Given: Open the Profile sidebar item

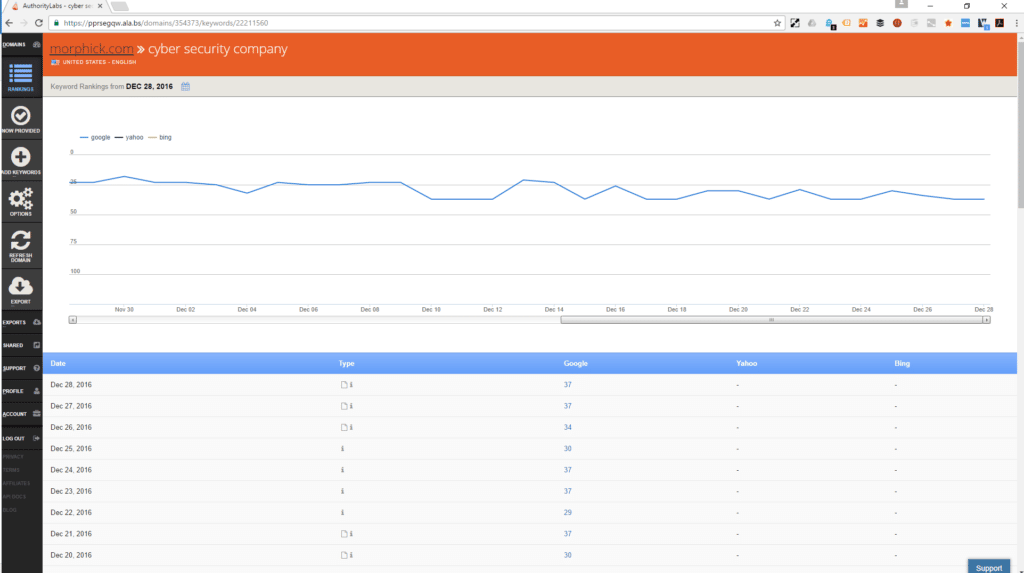Looking at the screenshot, I should (21, 391).
